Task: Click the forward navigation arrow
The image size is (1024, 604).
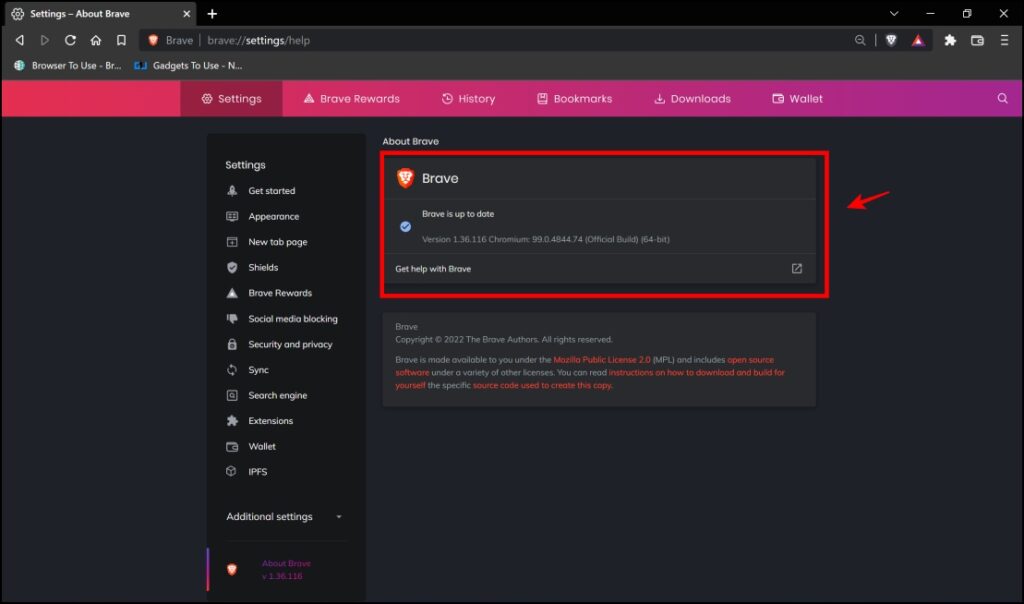Action: 44,40
